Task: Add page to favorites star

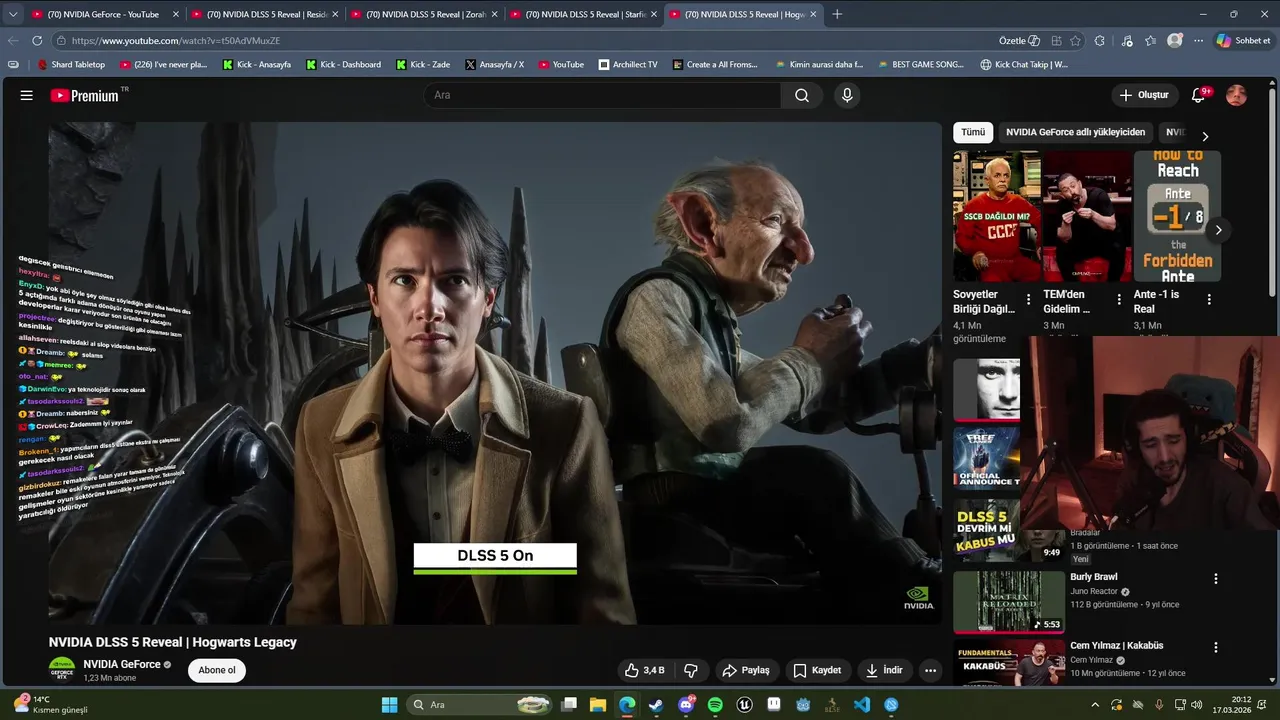Action: point(1075,41)
